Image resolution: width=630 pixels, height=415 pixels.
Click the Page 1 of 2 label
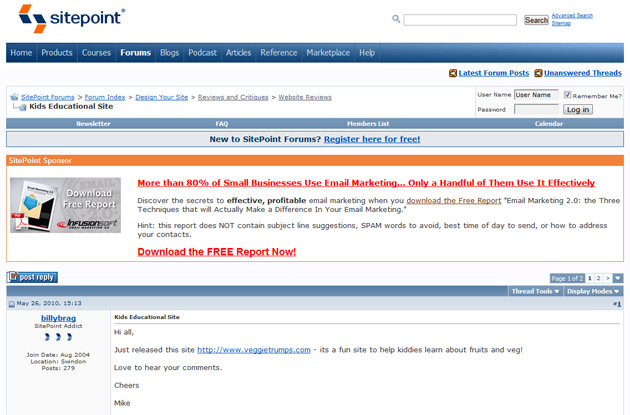[x=567, y=278]
